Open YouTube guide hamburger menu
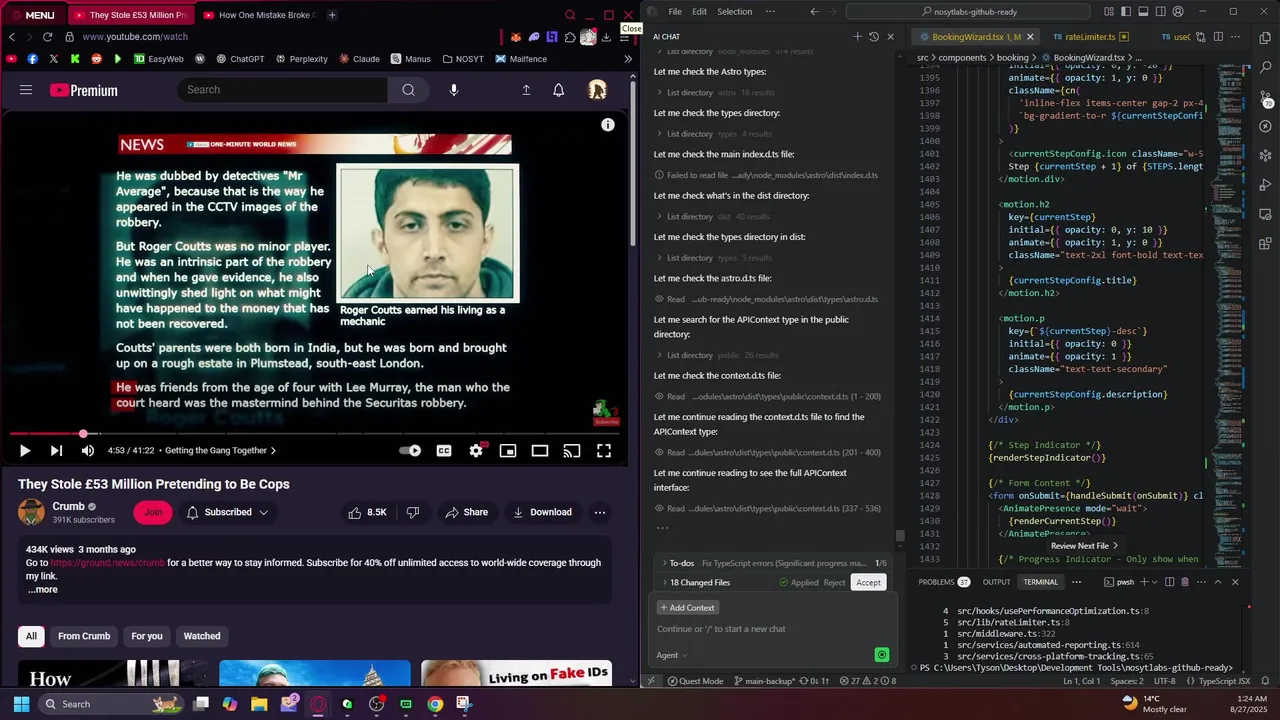Image resolution: width=1280 pixels, height=720 pixels. (26, 90)
